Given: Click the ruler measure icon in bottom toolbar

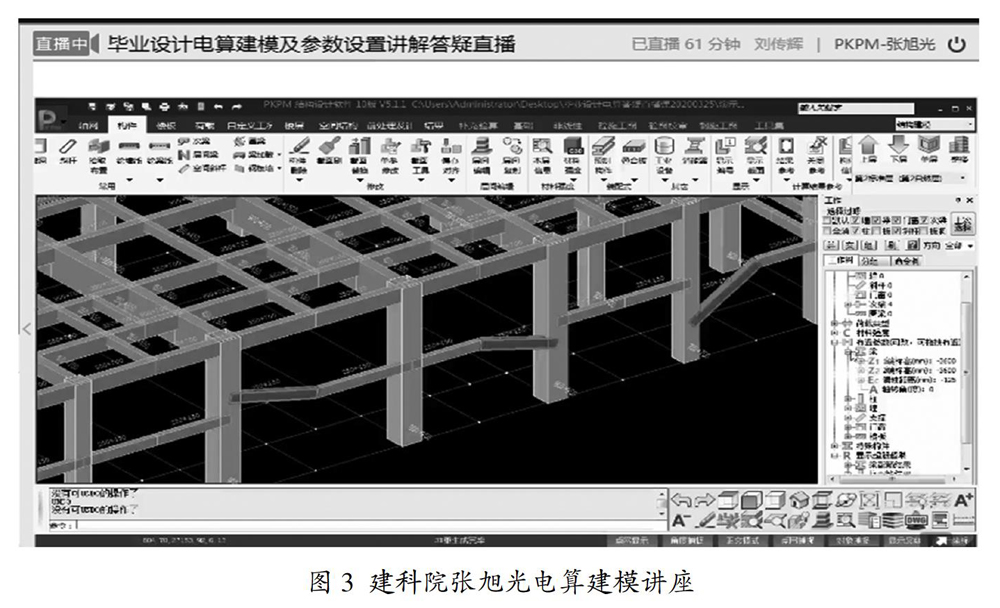Looking at the screenshot, I should (x=964, y=521).
